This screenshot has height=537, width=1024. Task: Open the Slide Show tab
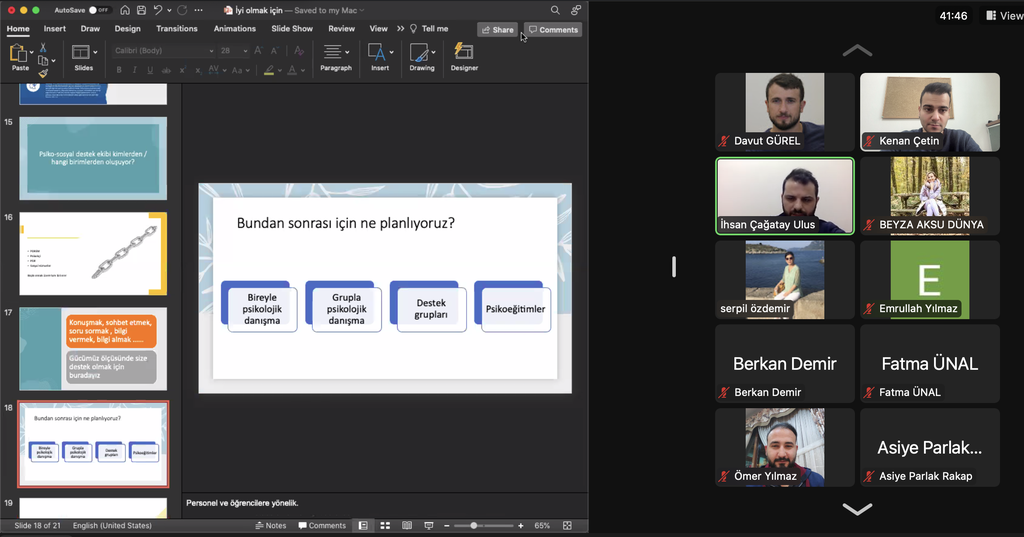(x=292, y=29)
